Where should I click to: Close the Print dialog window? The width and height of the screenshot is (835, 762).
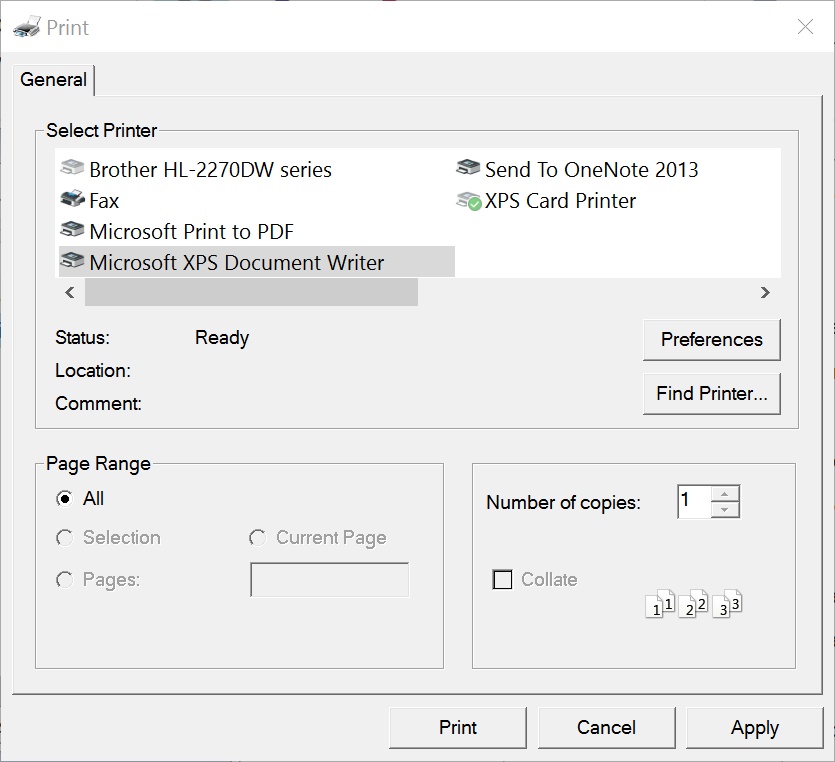point(805,27)
